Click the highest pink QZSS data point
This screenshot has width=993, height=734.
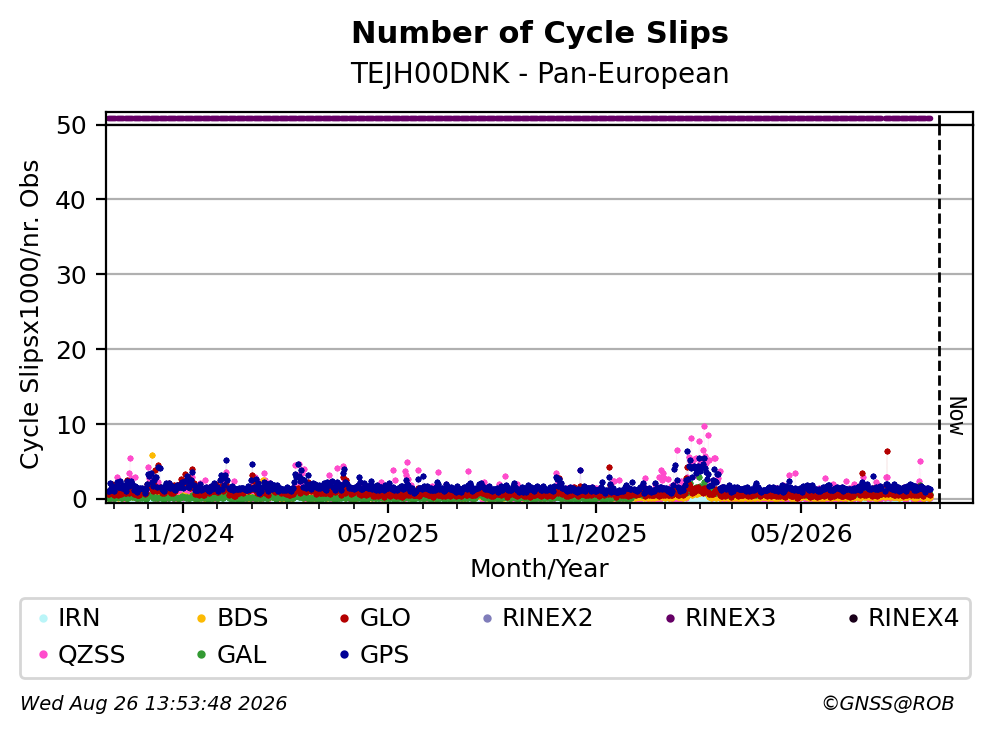tap(704, 427)
